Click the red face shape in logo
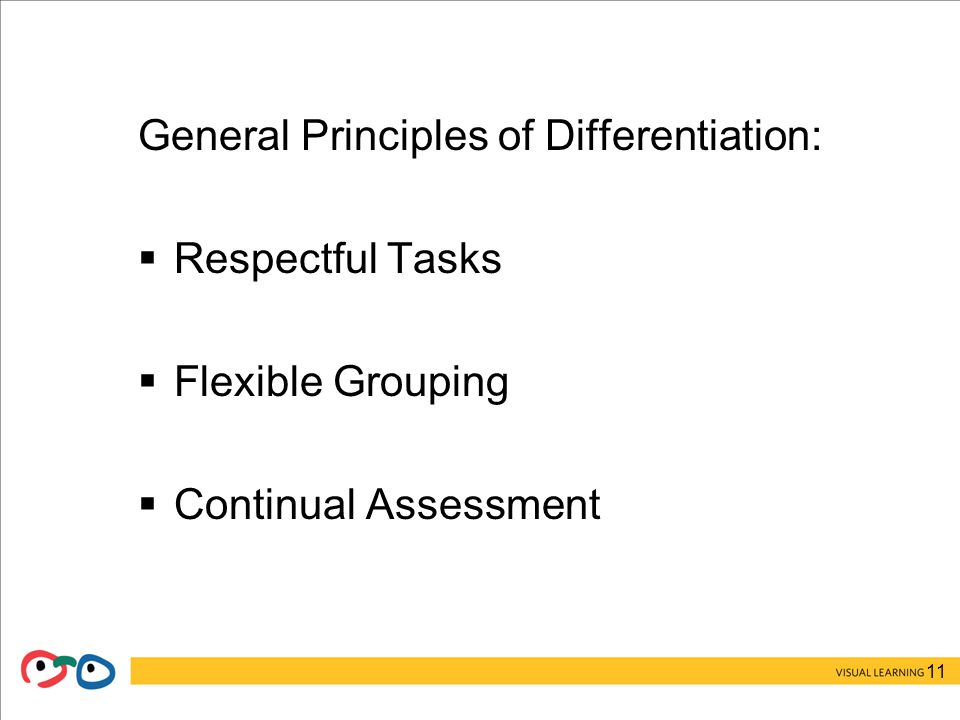The height and width of the screenshot is (720, 960). coord(43,669)
